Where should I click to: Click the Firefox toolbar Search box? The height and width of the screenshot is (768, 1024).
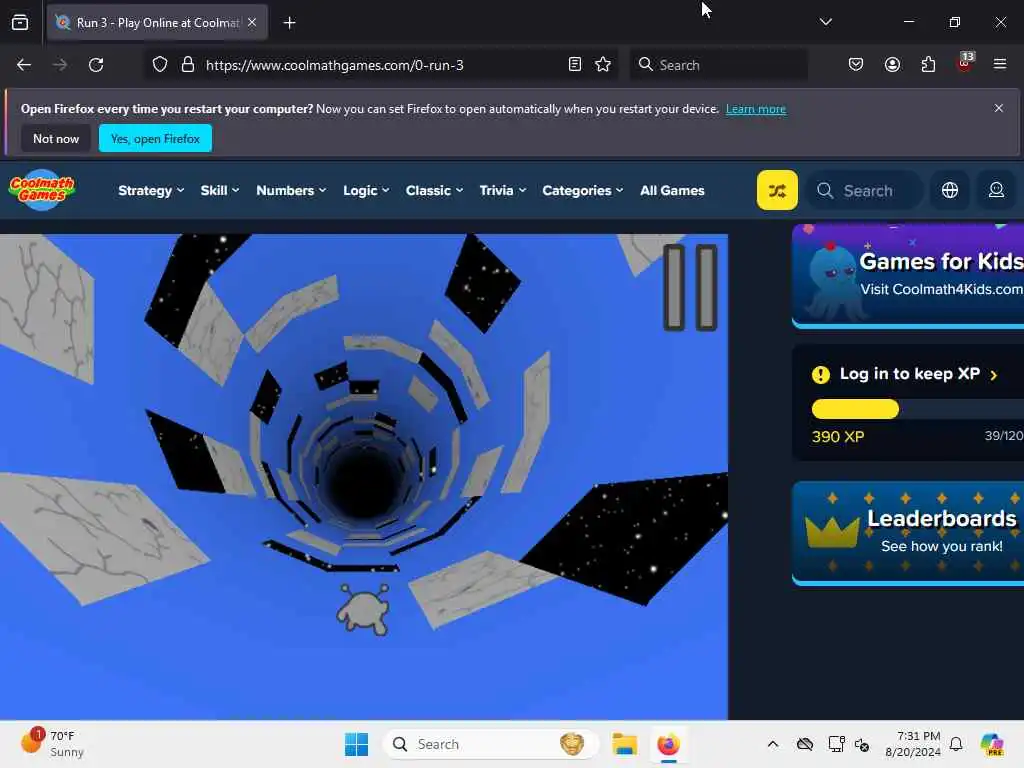(718, 65)
